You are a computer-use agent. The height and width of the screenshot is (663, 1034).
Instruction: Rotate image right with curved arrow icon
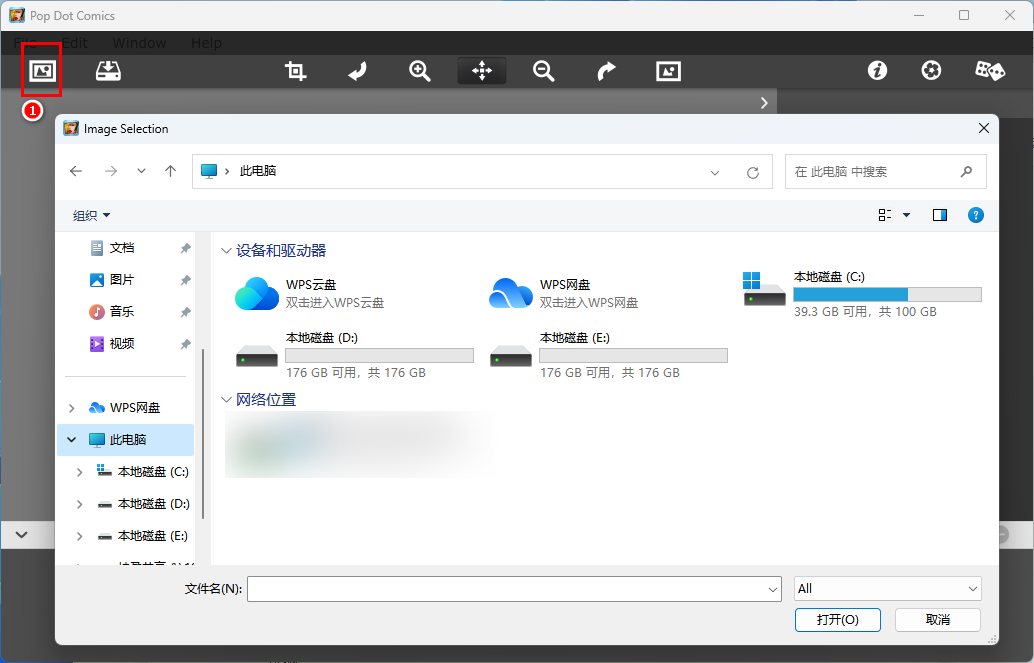coord(606,71)
